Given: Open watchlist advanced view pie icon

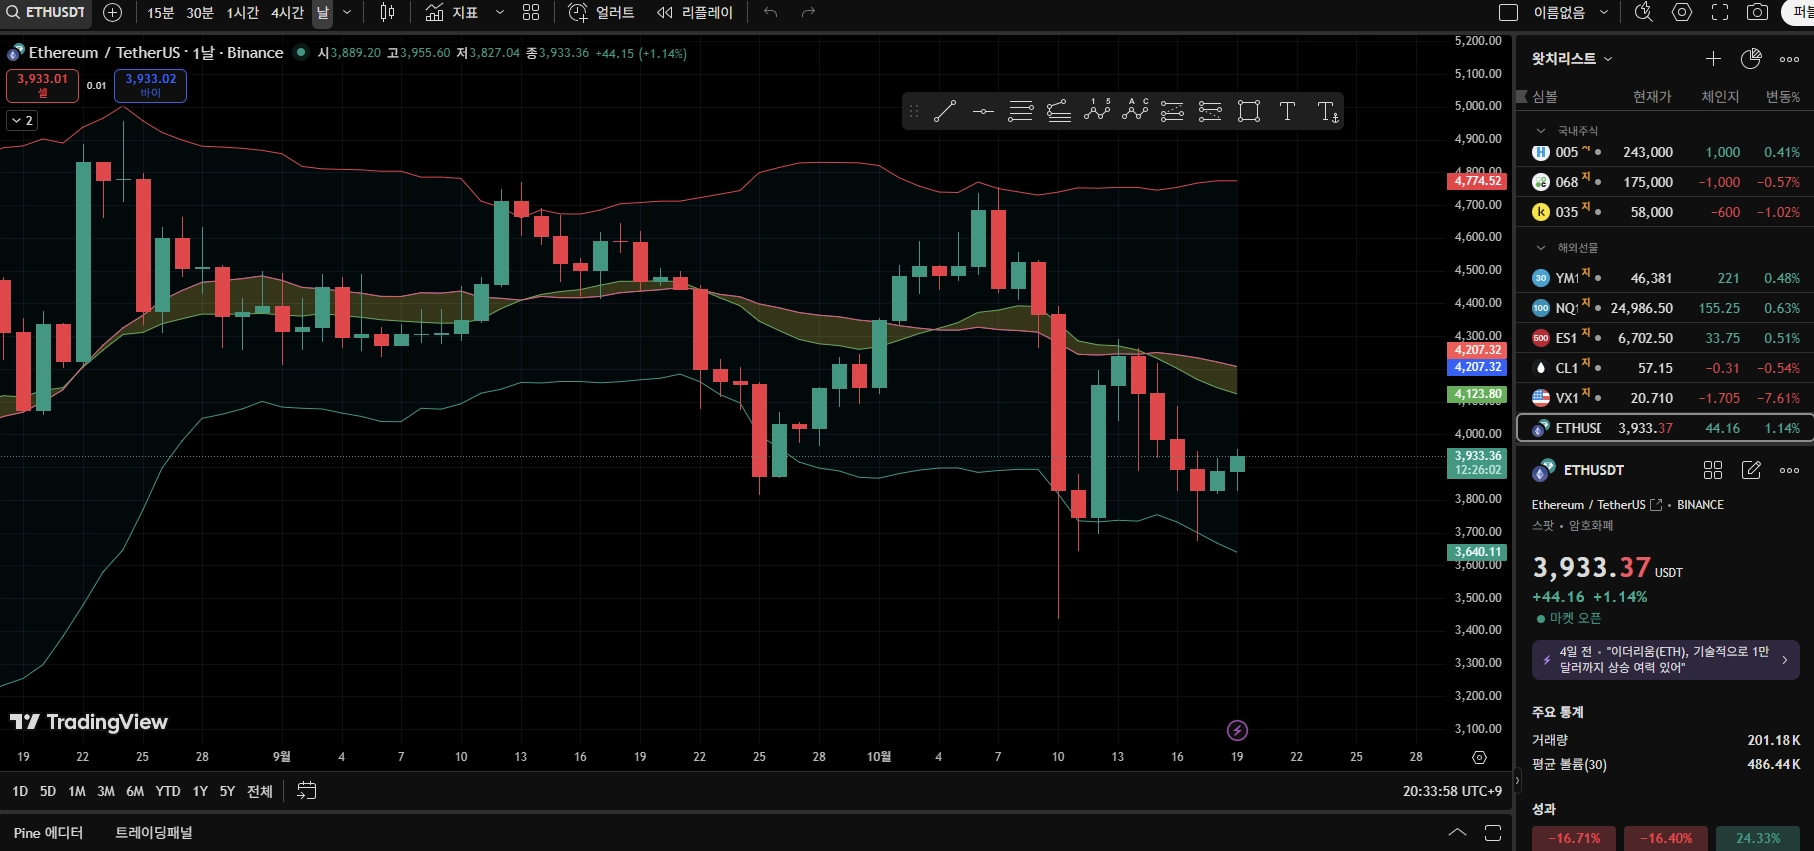Looking at the screenshot, I should tap(1751, 59).
